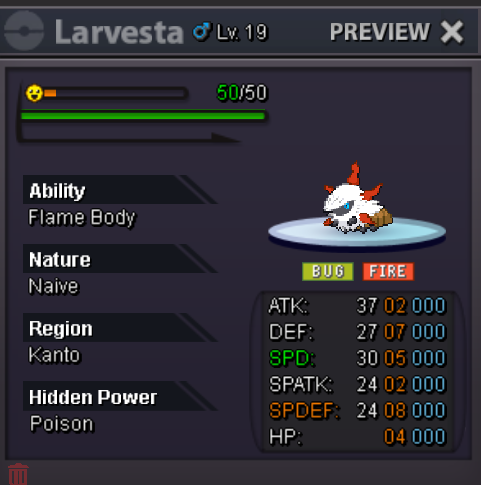Click the BUG type badge
This screenshot has height=485, width=481.
(328, 272)
